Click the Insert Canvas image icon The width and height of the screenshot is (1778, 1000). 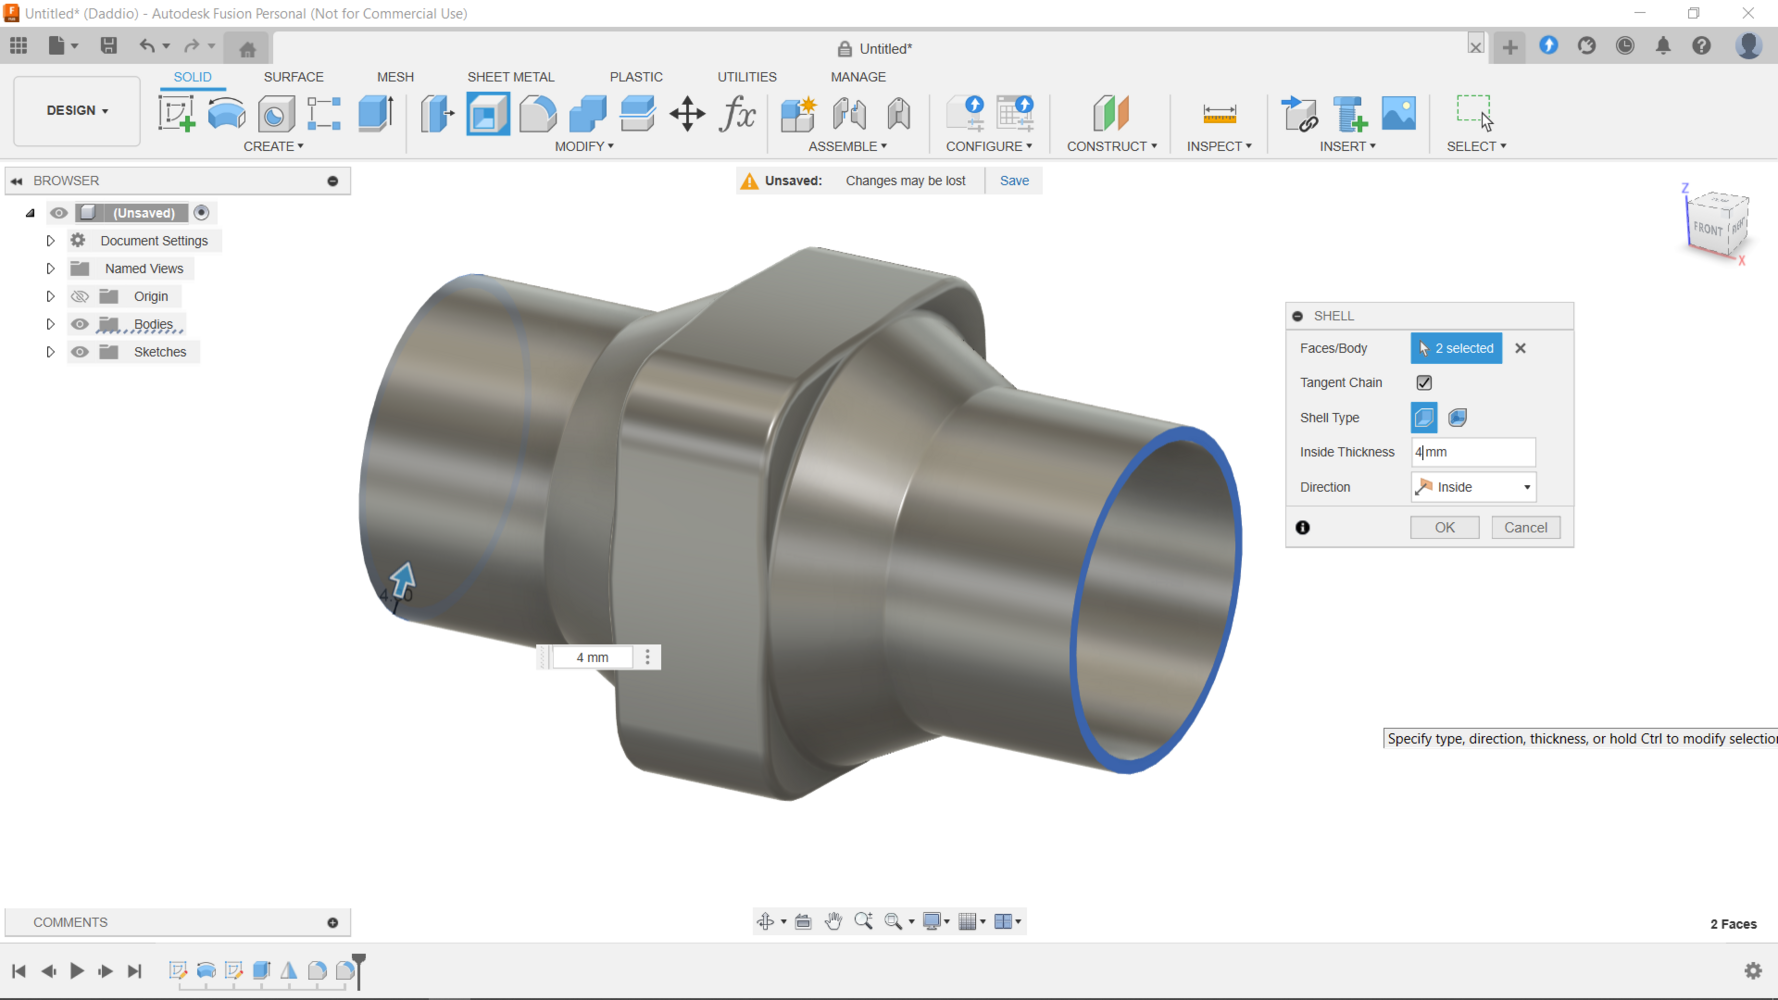1398,113
